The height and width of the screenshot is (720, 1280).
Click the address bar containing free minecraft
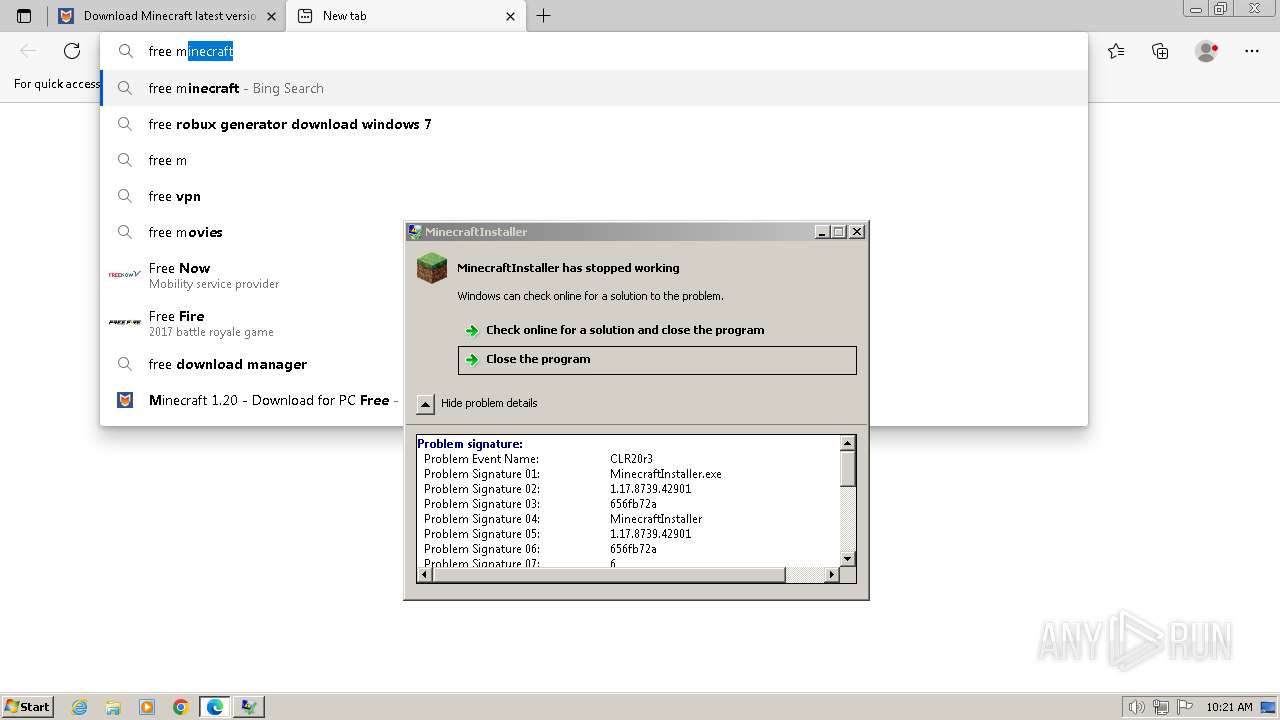coord(594,51)
